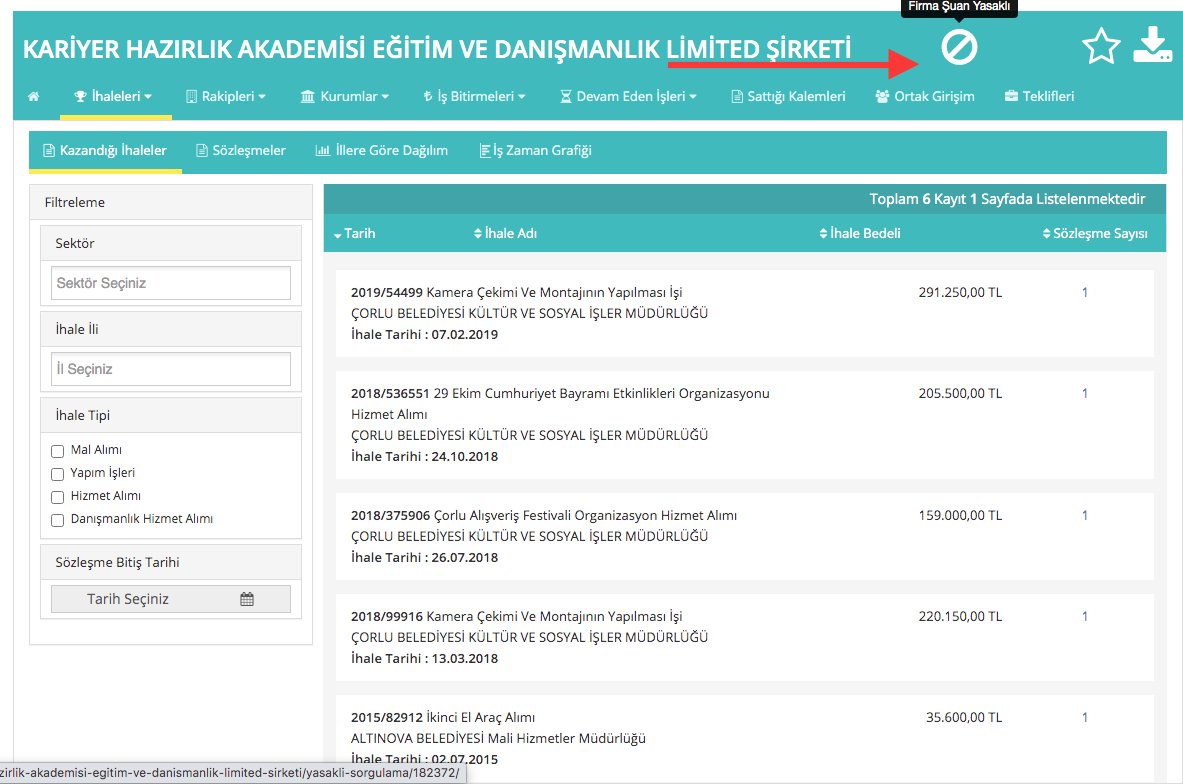1183x784 pixels.
Task: Sort the table by İhale Bedeli column
Action: [x=860, y=234]
